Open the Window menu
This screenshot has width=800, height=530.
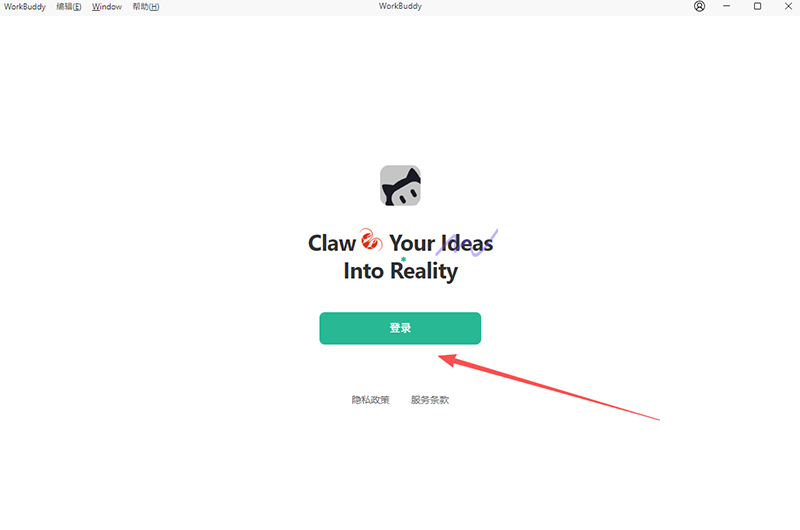[107, 7]
